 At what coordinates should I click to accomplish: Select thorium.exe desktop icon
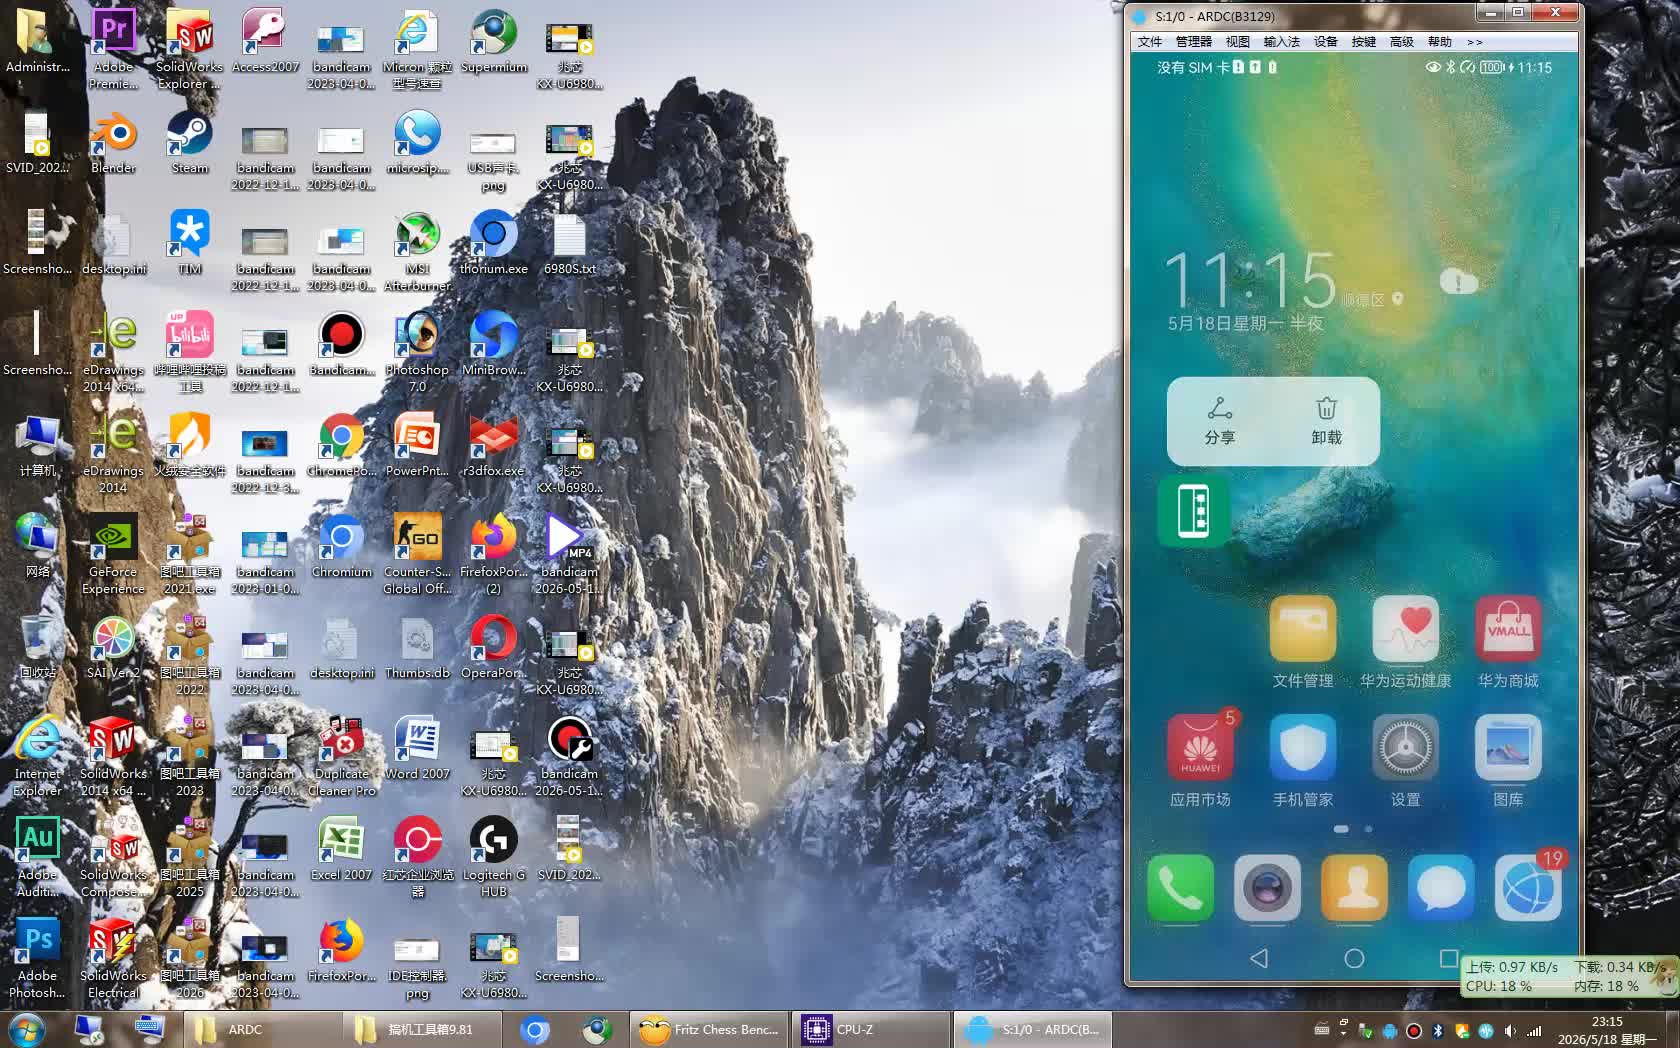(x=493, y=243)
